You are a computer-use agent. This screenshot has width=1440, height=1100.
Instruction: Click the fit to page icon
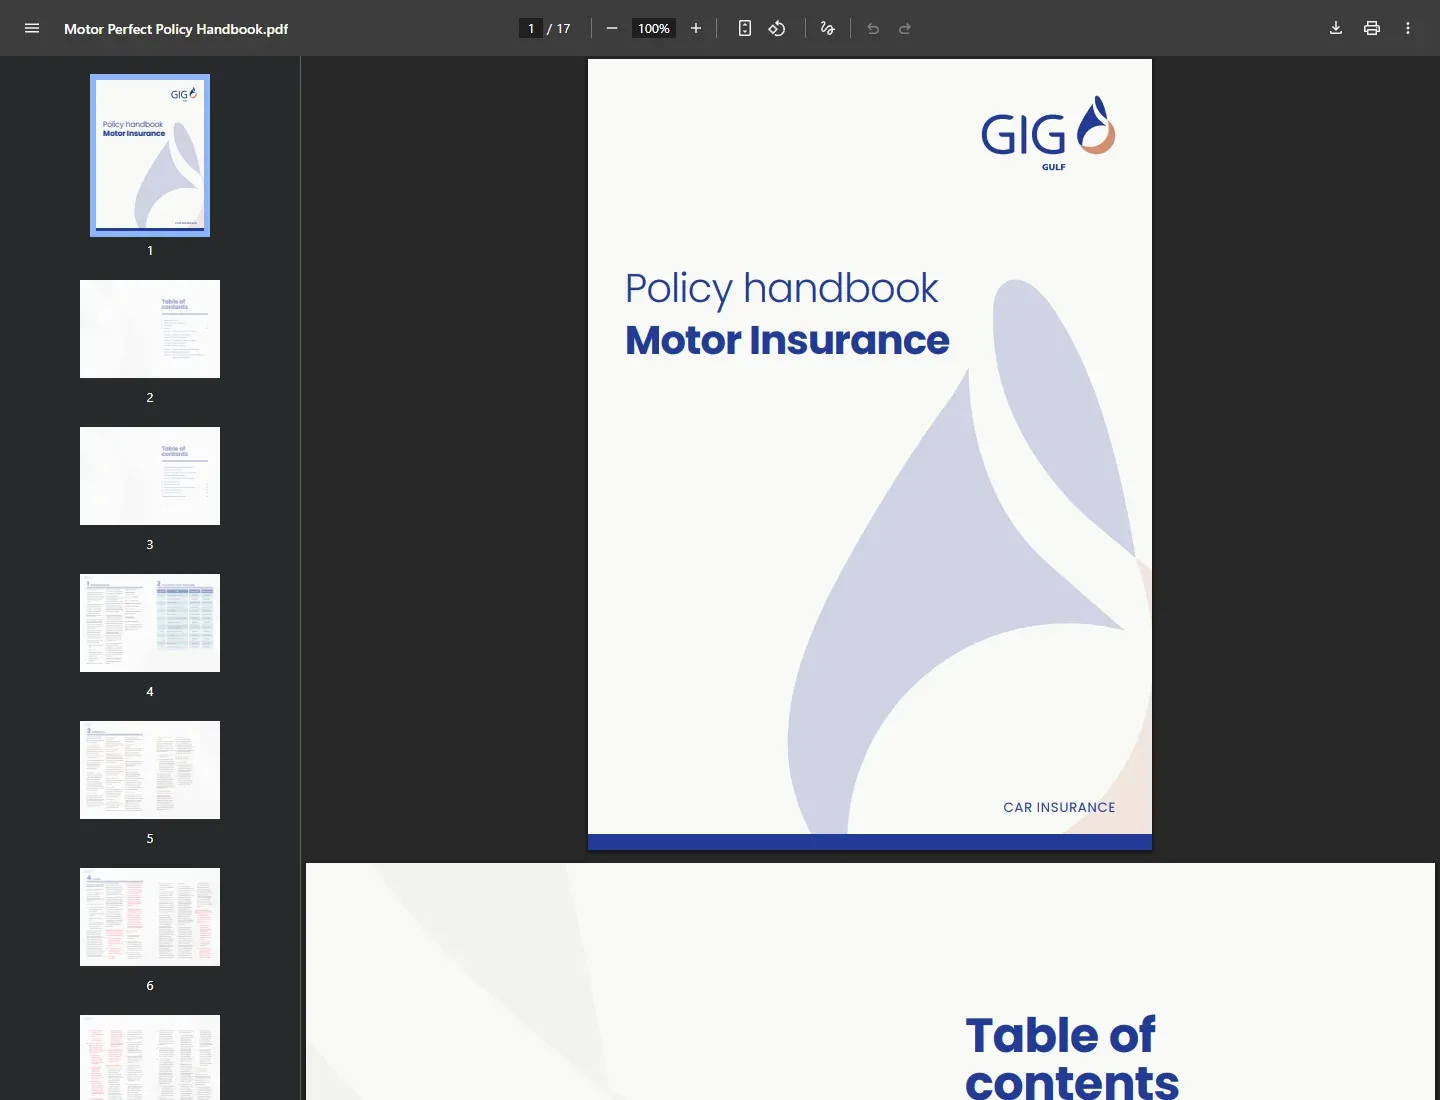(x=745, y=28)
